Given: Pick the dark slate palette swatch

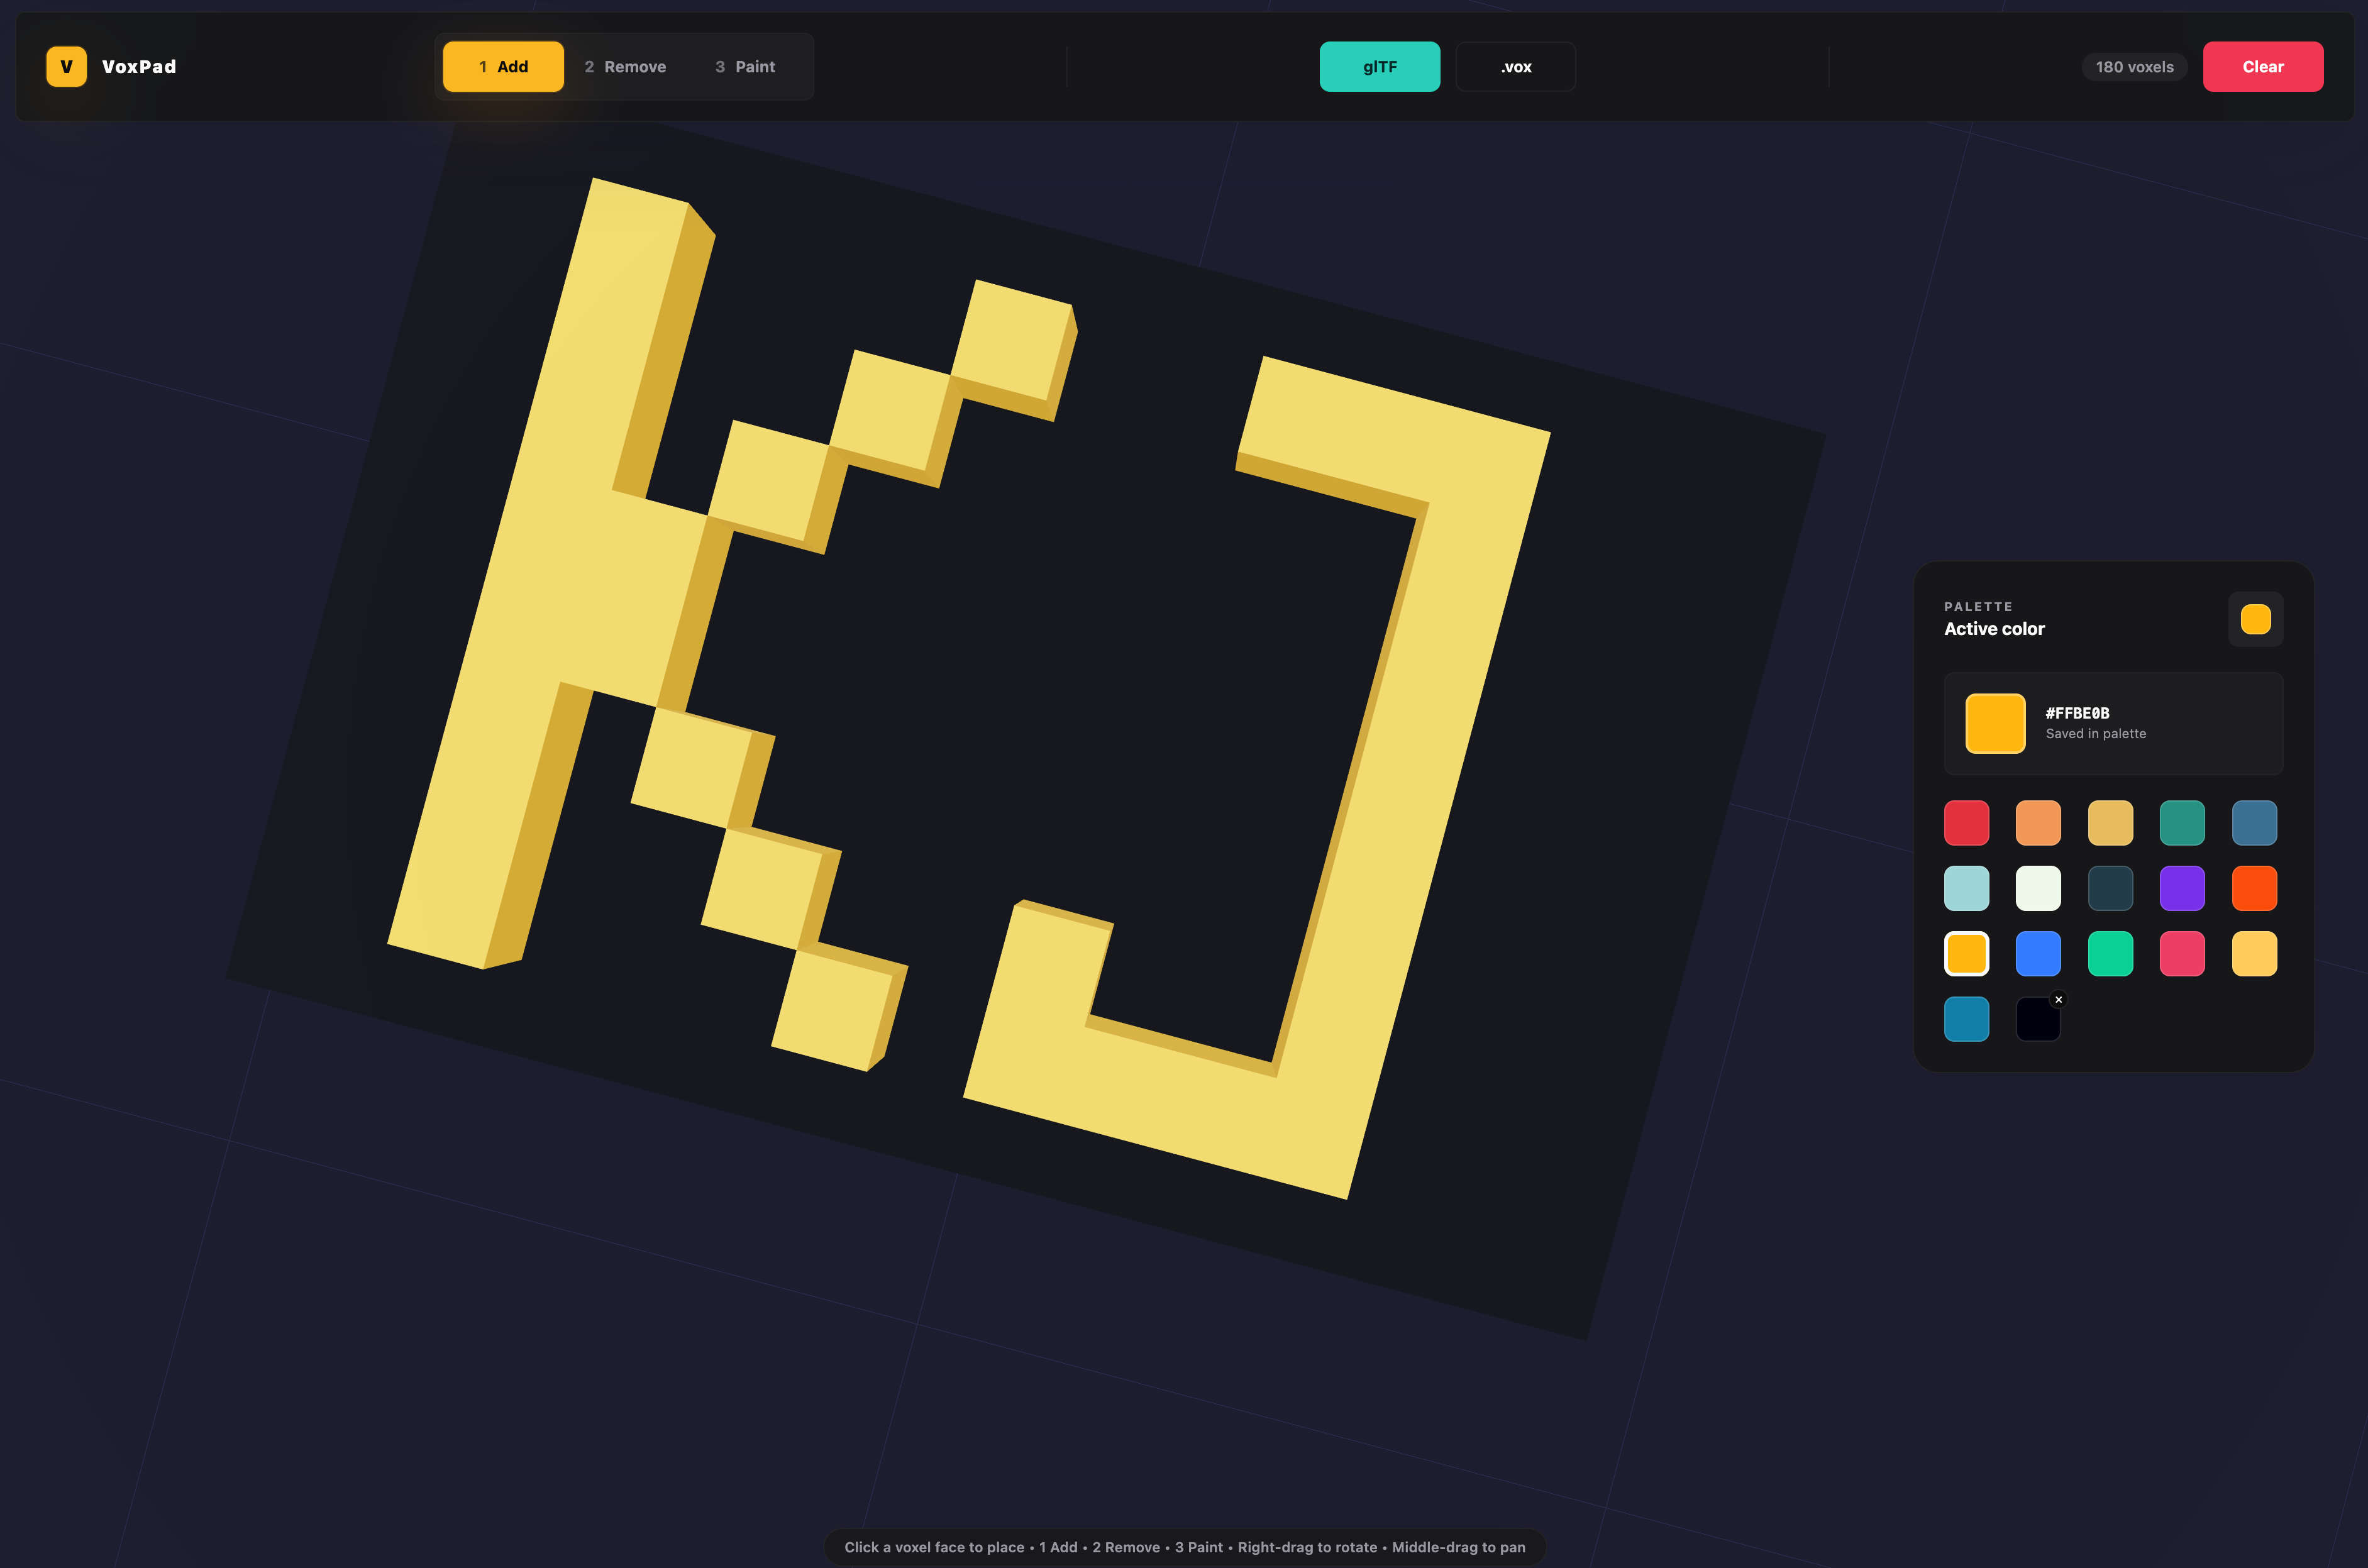Looking at the screenshot, I should 2110,888.
